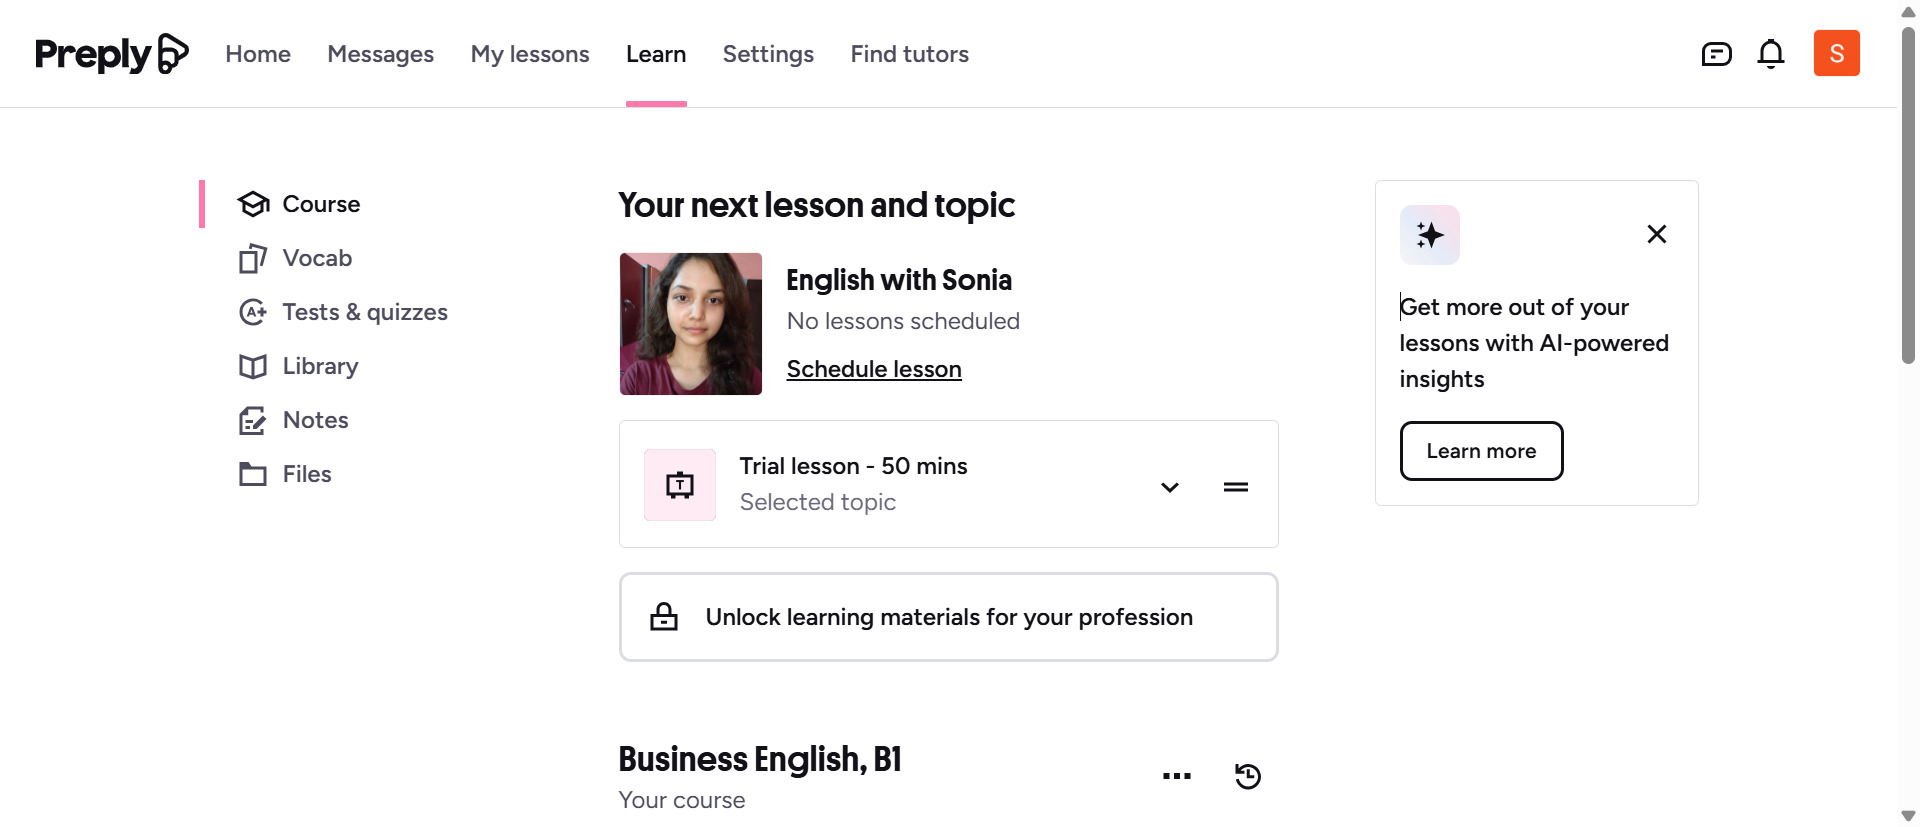This screenshot has width=1920, height=827.
Task: Open the Notes section
Action: pos(315,420)
